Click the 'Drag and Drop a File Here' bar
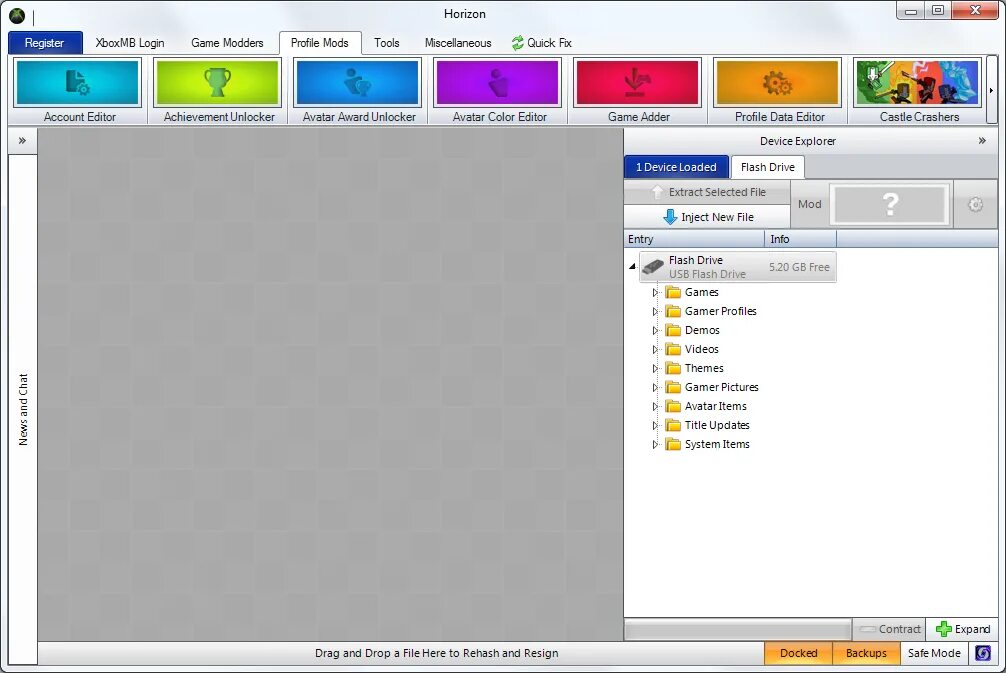1006x673 pixels. (x=400, y=653)
